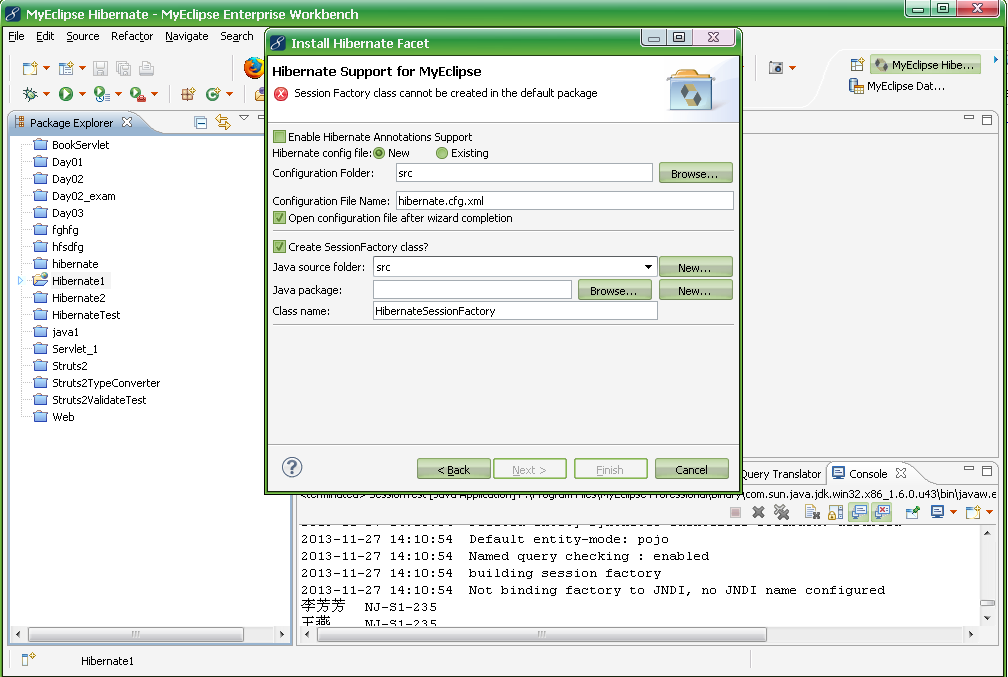
Task: Open the Source menu
Action: pos(83,36)
